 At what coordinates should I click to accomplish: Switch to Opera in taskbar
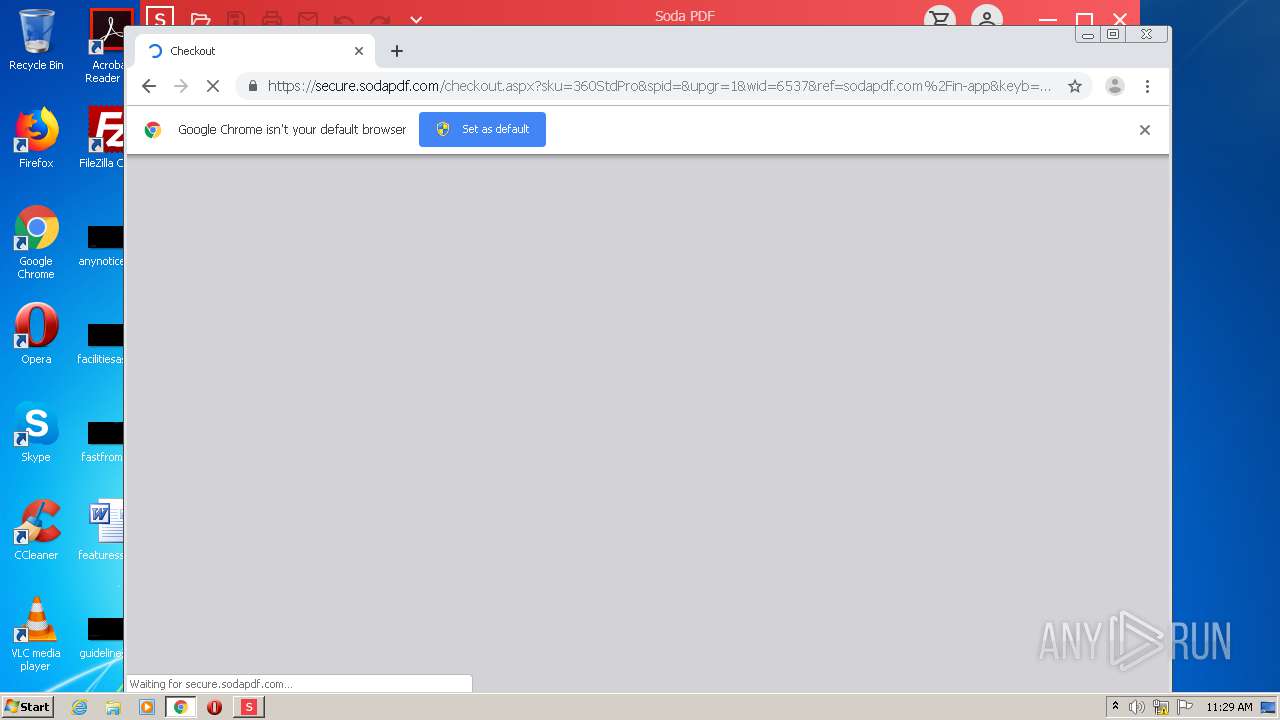tap(214, 707)
